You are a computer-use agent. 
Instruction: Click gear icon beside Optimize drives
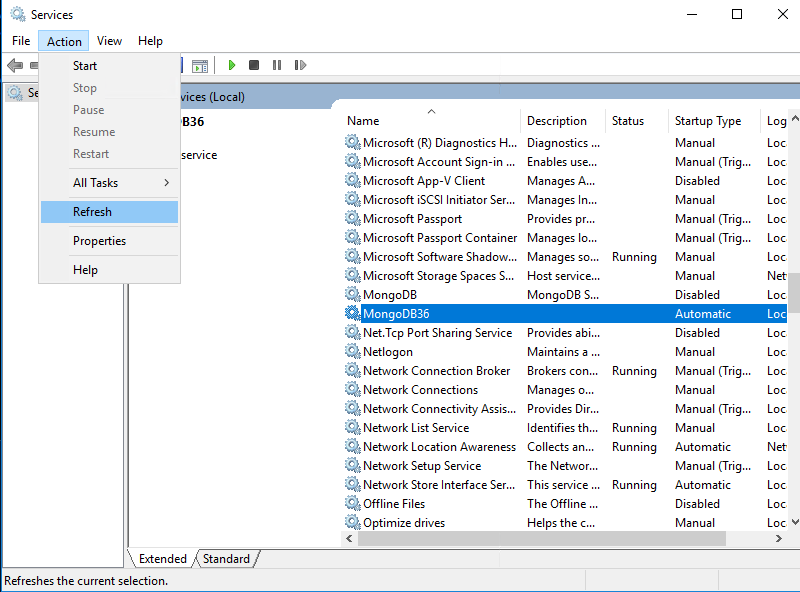(353, 522)
